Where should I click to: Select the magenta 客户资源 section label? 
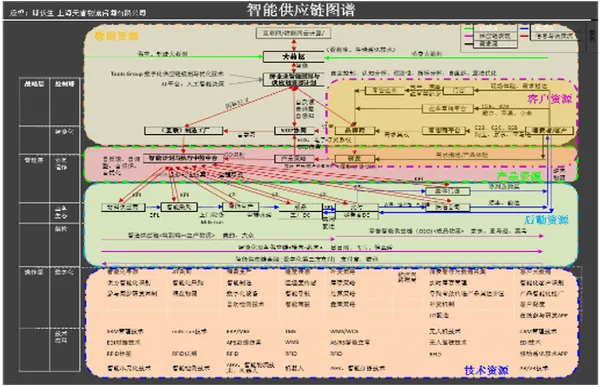tap(549, 99)
